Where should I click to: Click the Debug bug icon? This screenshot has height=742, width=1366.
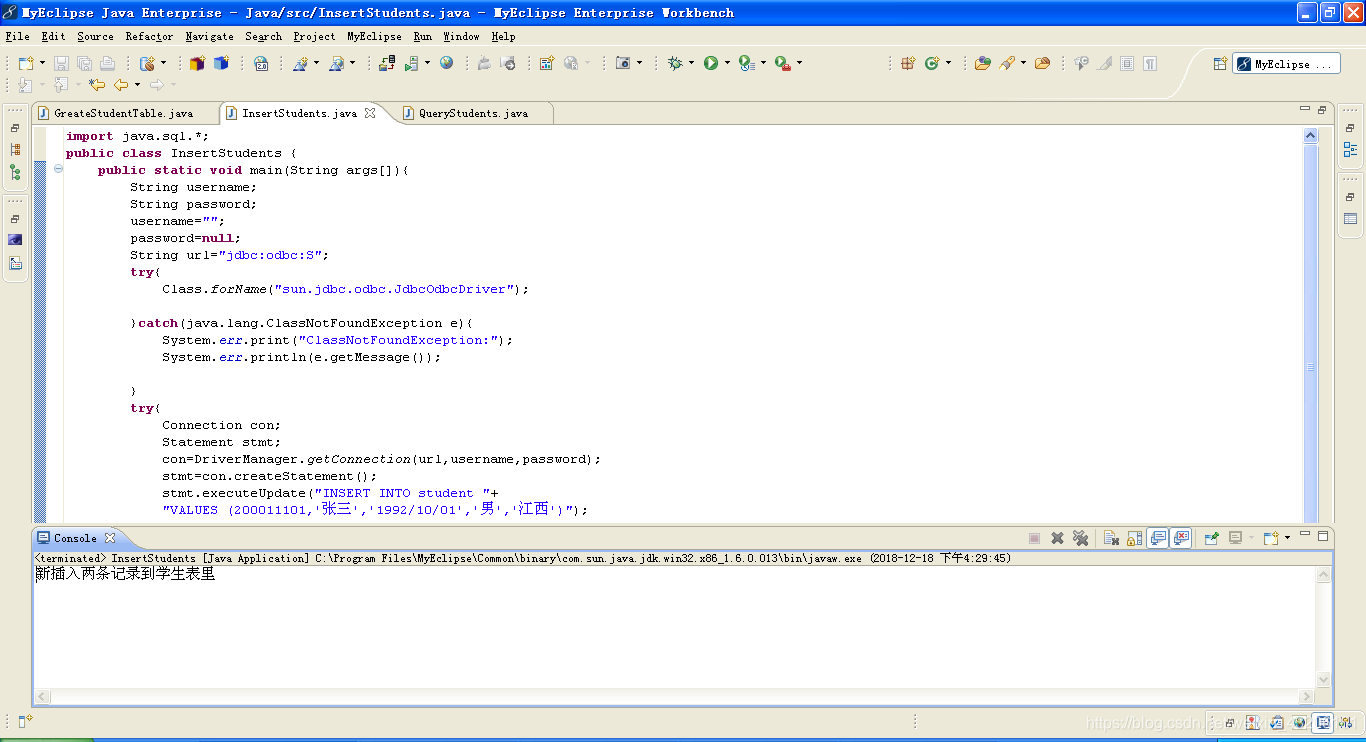[x=675, y=63]
